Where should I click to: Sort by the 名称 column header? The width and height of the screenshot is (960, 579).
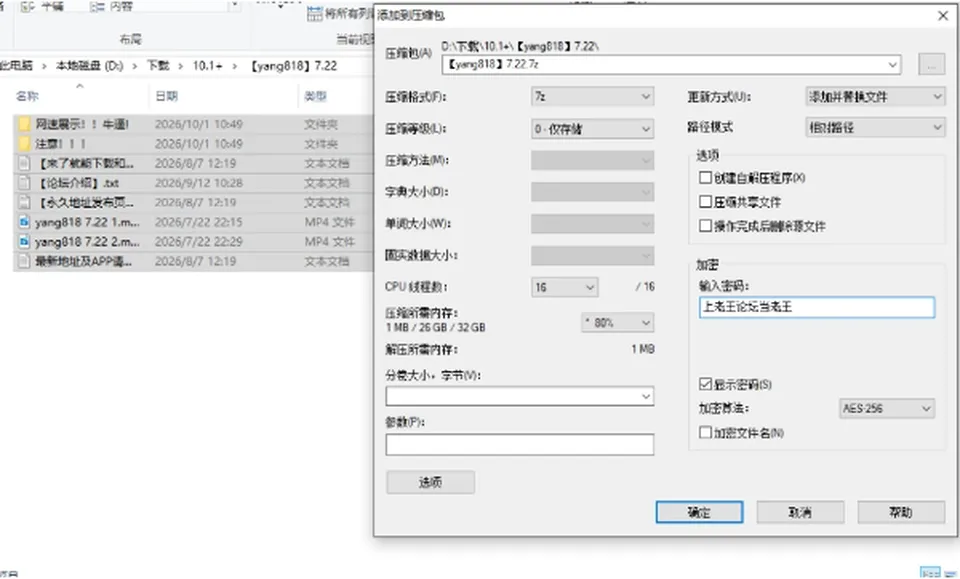pyautogui.click(x=27, y=96)
